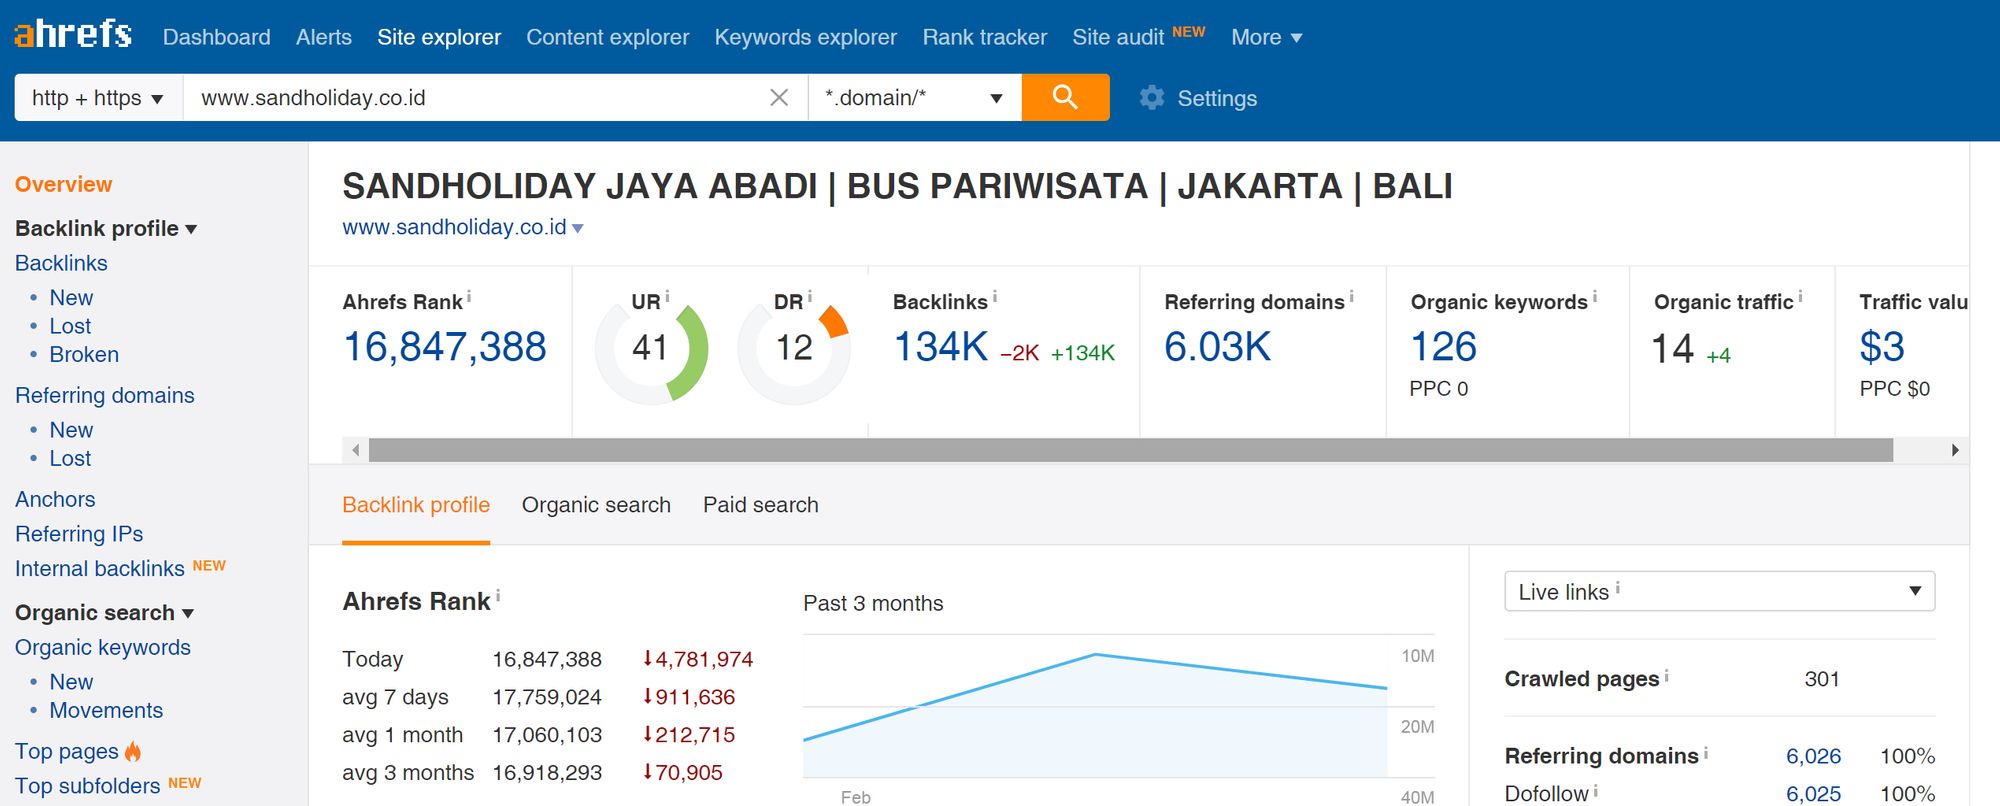This screenshot has width=2000, height=806.
Task: Open Referring IPs in the sidebar
Action: coord(79,534)
